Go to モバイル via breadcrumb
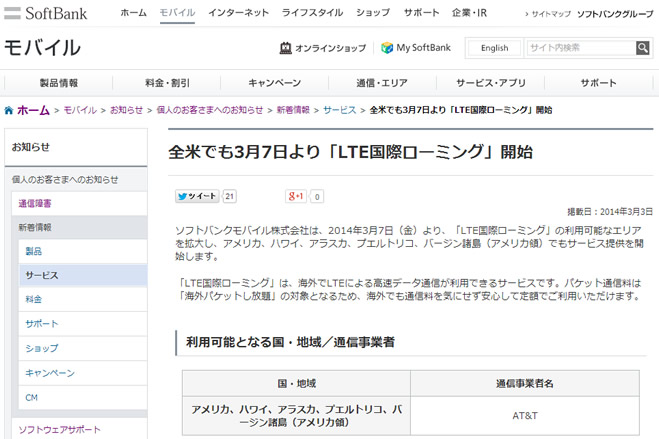 (x=80, y=110)
